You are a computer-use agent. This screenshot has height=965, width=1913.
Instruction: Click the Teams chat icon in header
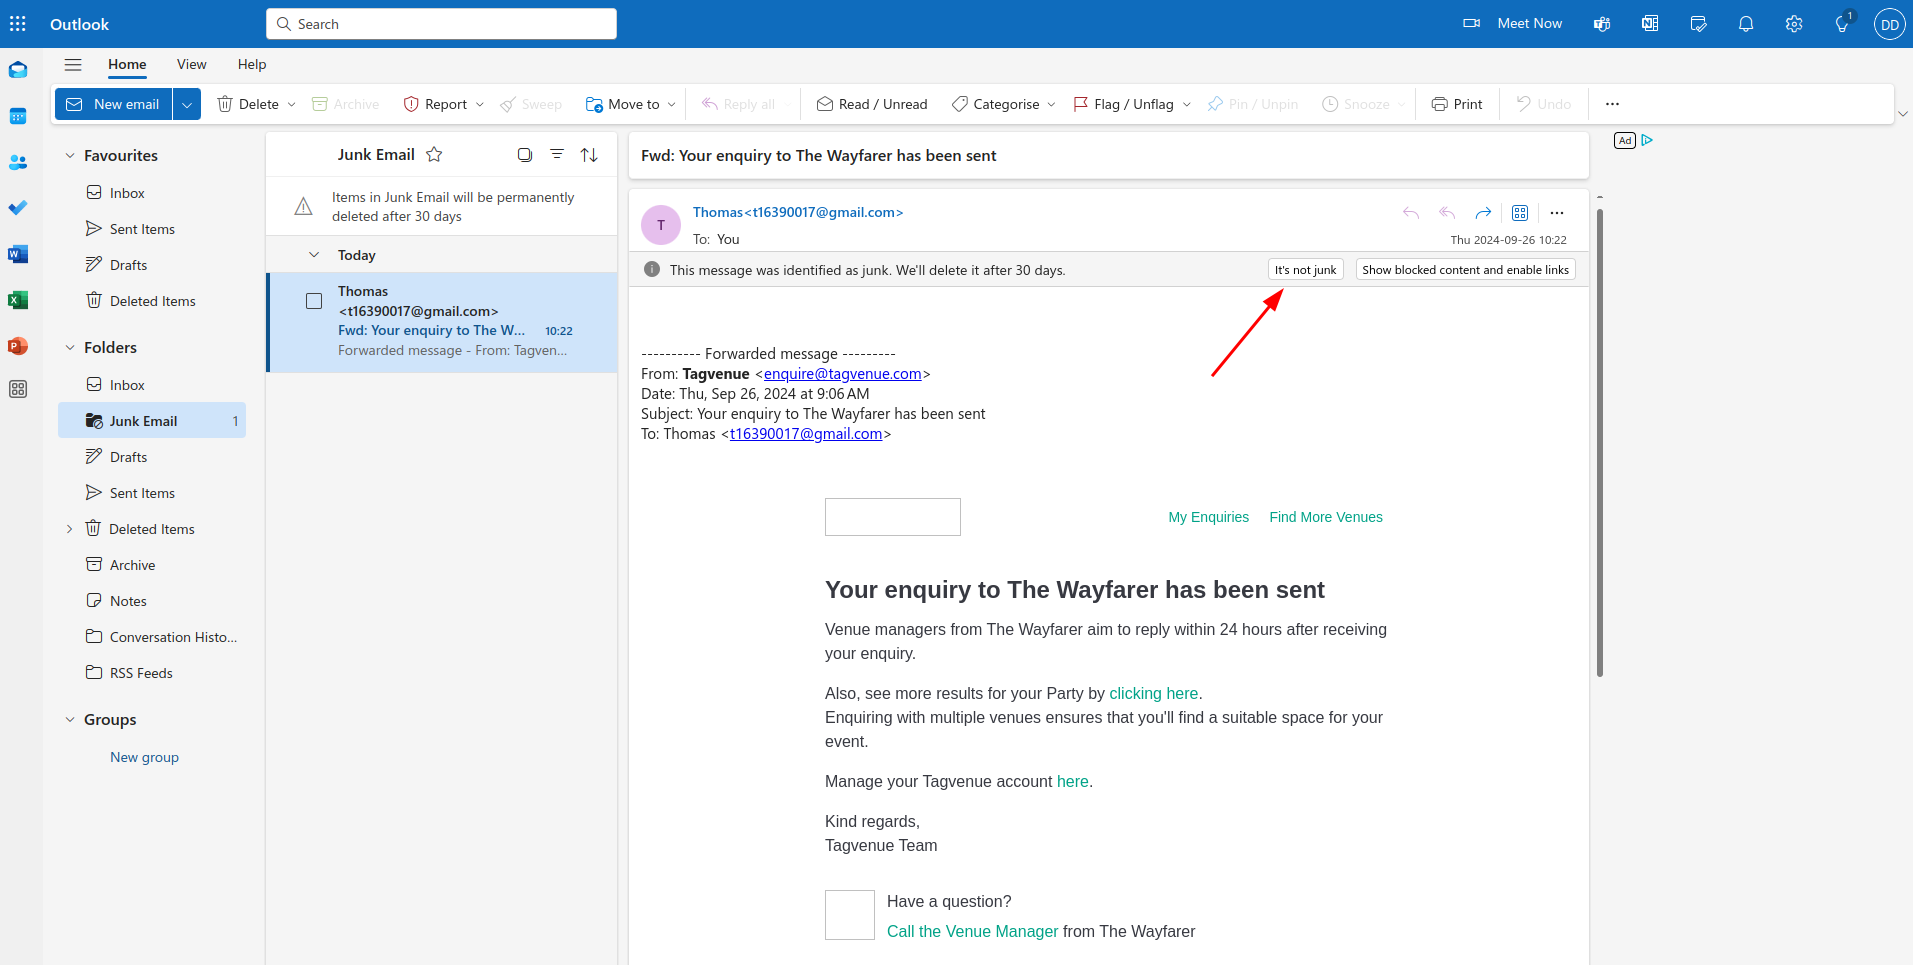(x=1602, y=24)
